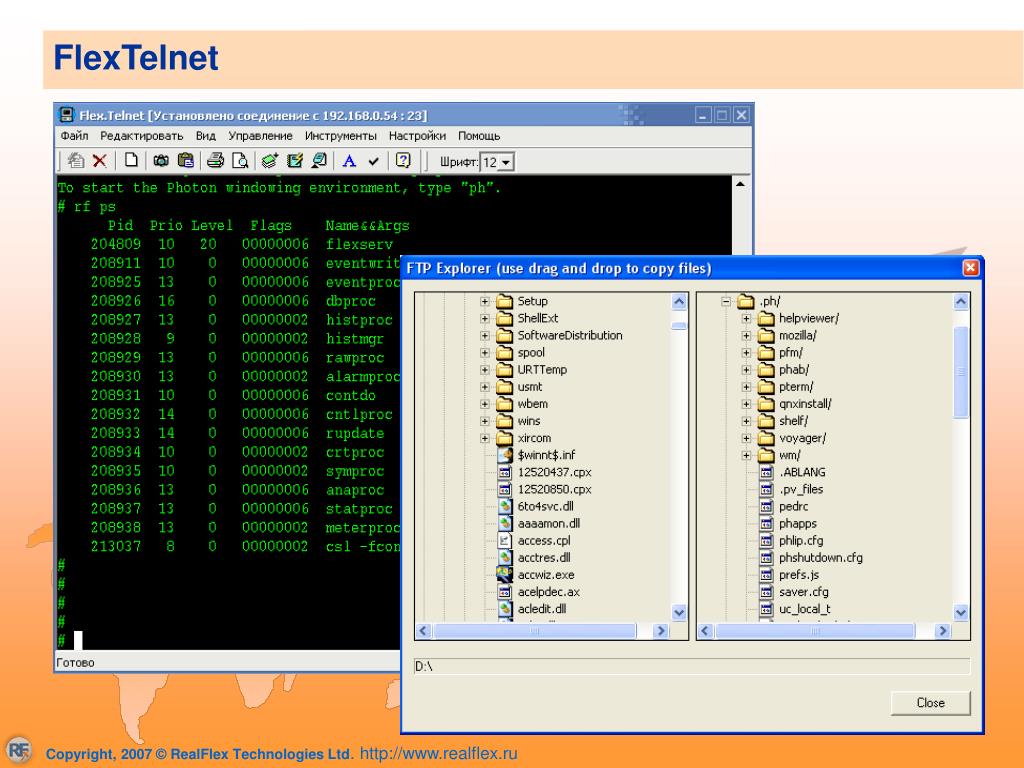Click the computer with arrow toolbar icon
1024x768 pixels.
tap(319, 161)
